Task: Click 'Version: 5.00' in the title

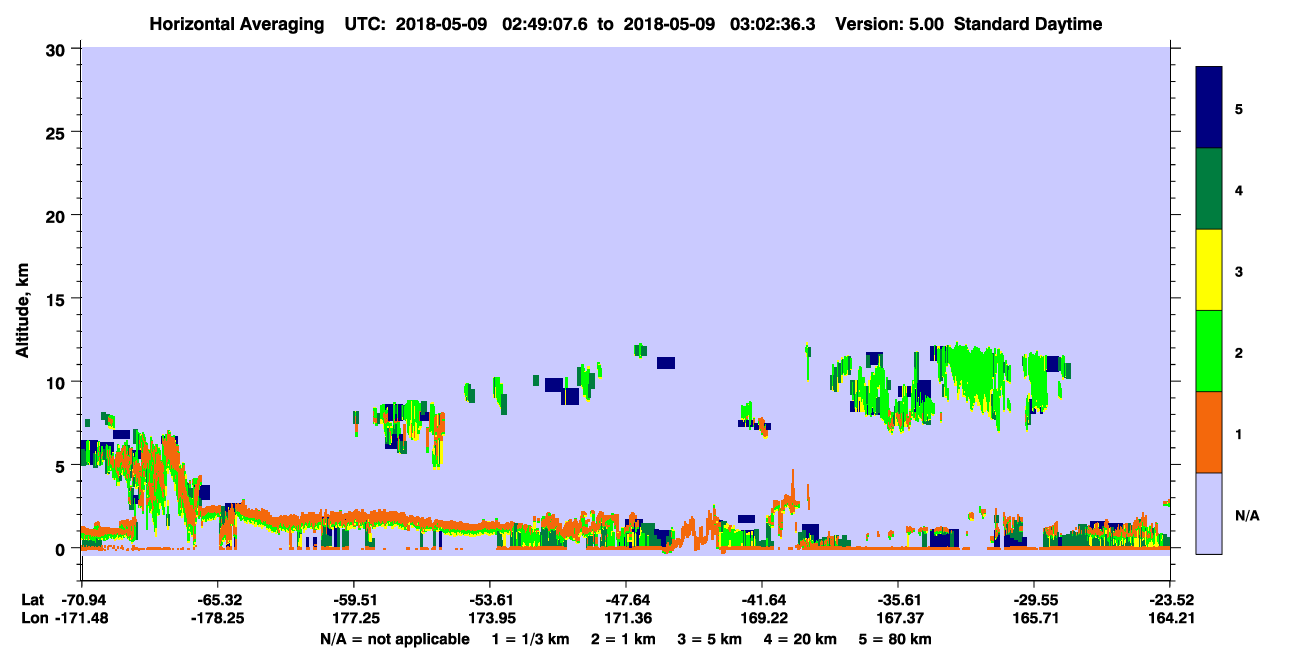Action: tap(892, 24)
